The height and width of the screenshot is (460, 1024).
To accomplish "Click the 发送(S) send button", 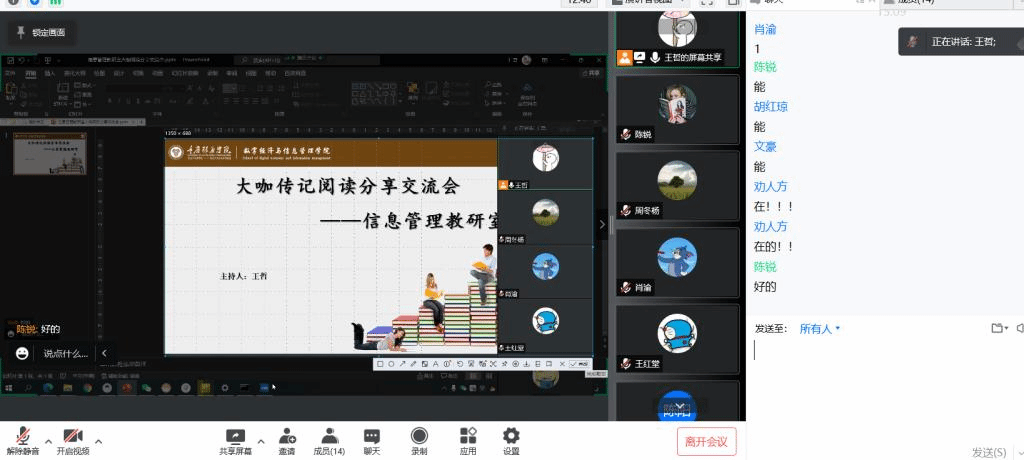I will click(x=988, y=452).
